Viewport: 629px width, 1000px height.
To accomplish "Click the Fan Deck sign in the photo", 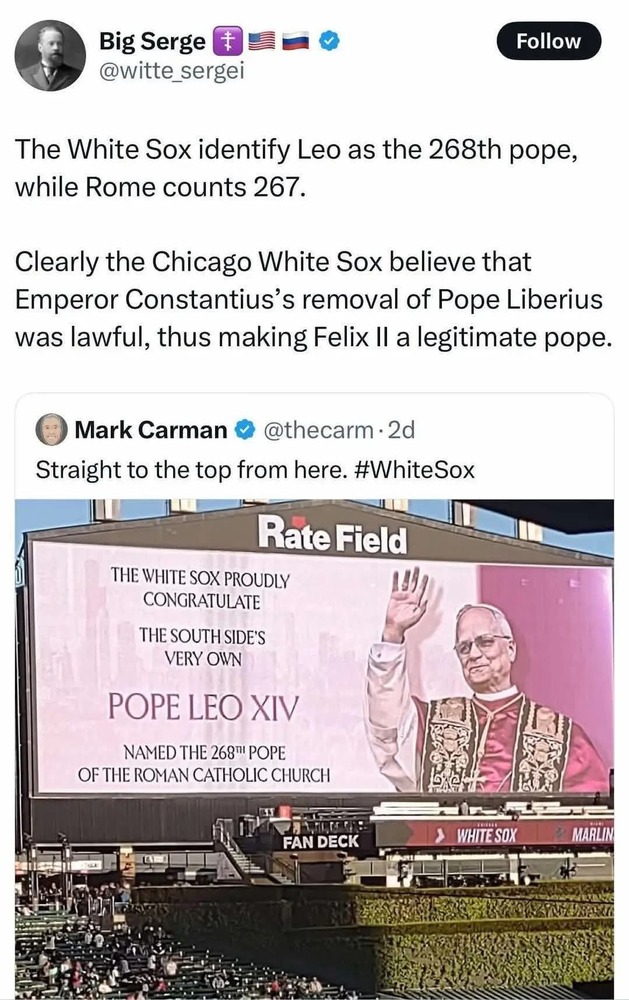I will pyautogui.click(x=321, y=841).
